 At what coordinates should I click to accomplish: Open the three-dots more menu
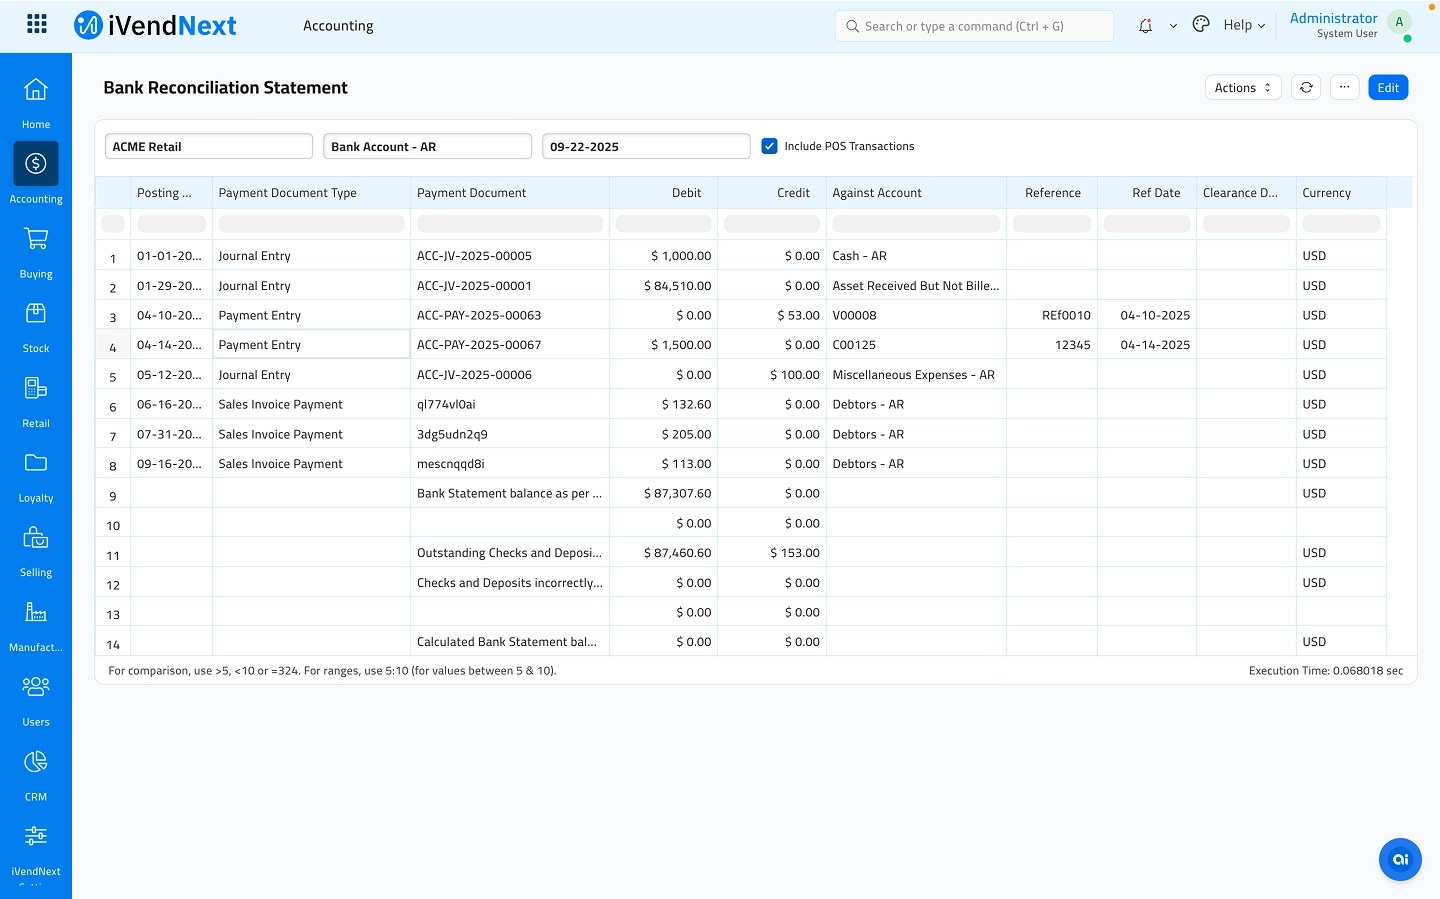pos(1345,88)
